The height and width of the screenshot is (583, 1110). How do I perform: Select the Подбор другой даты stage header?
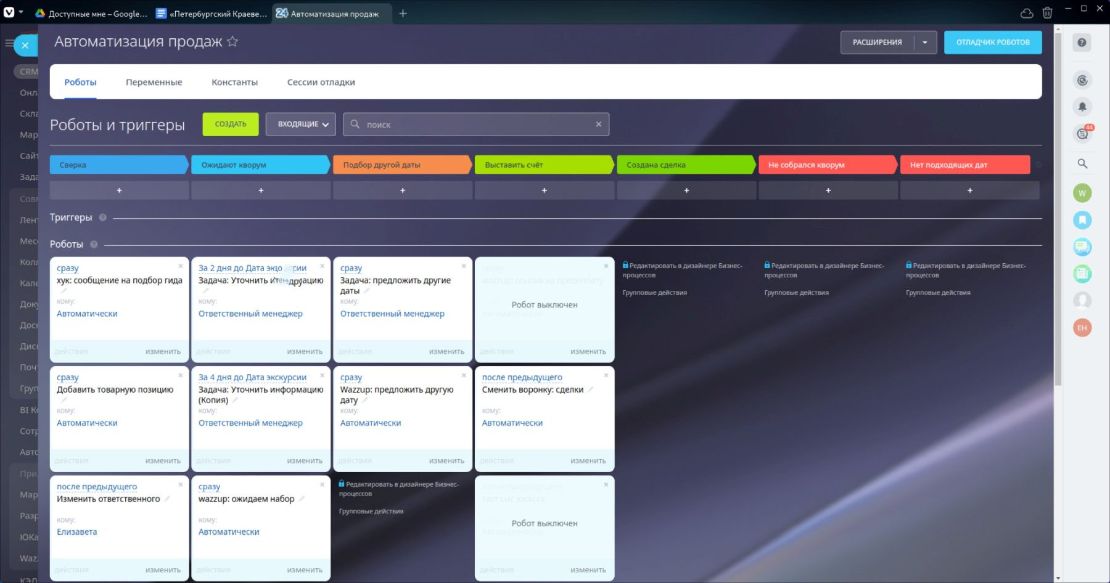tap(402, 165)
